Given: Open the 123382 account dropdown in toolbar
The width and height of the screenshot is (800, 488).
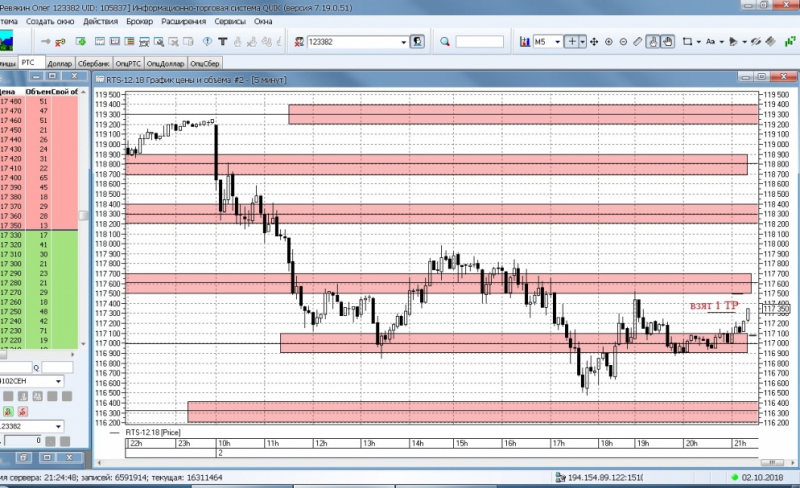Looking at the screenshot, I should [403, 42].
